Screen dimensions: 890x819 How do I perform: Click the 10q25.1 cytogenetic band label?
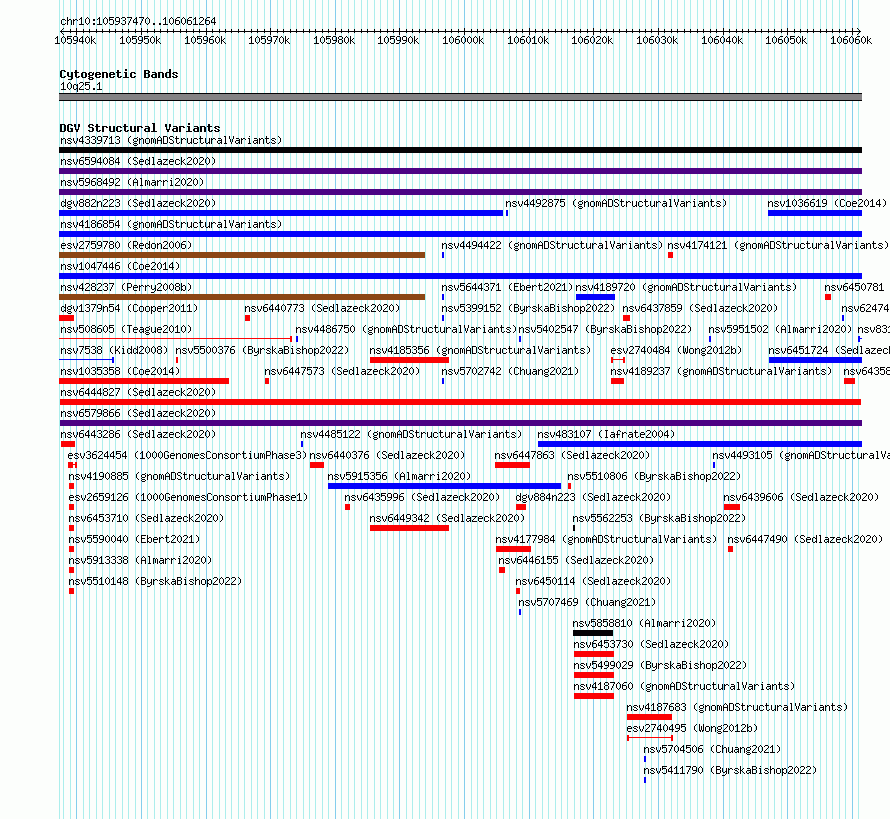[81, 86]
